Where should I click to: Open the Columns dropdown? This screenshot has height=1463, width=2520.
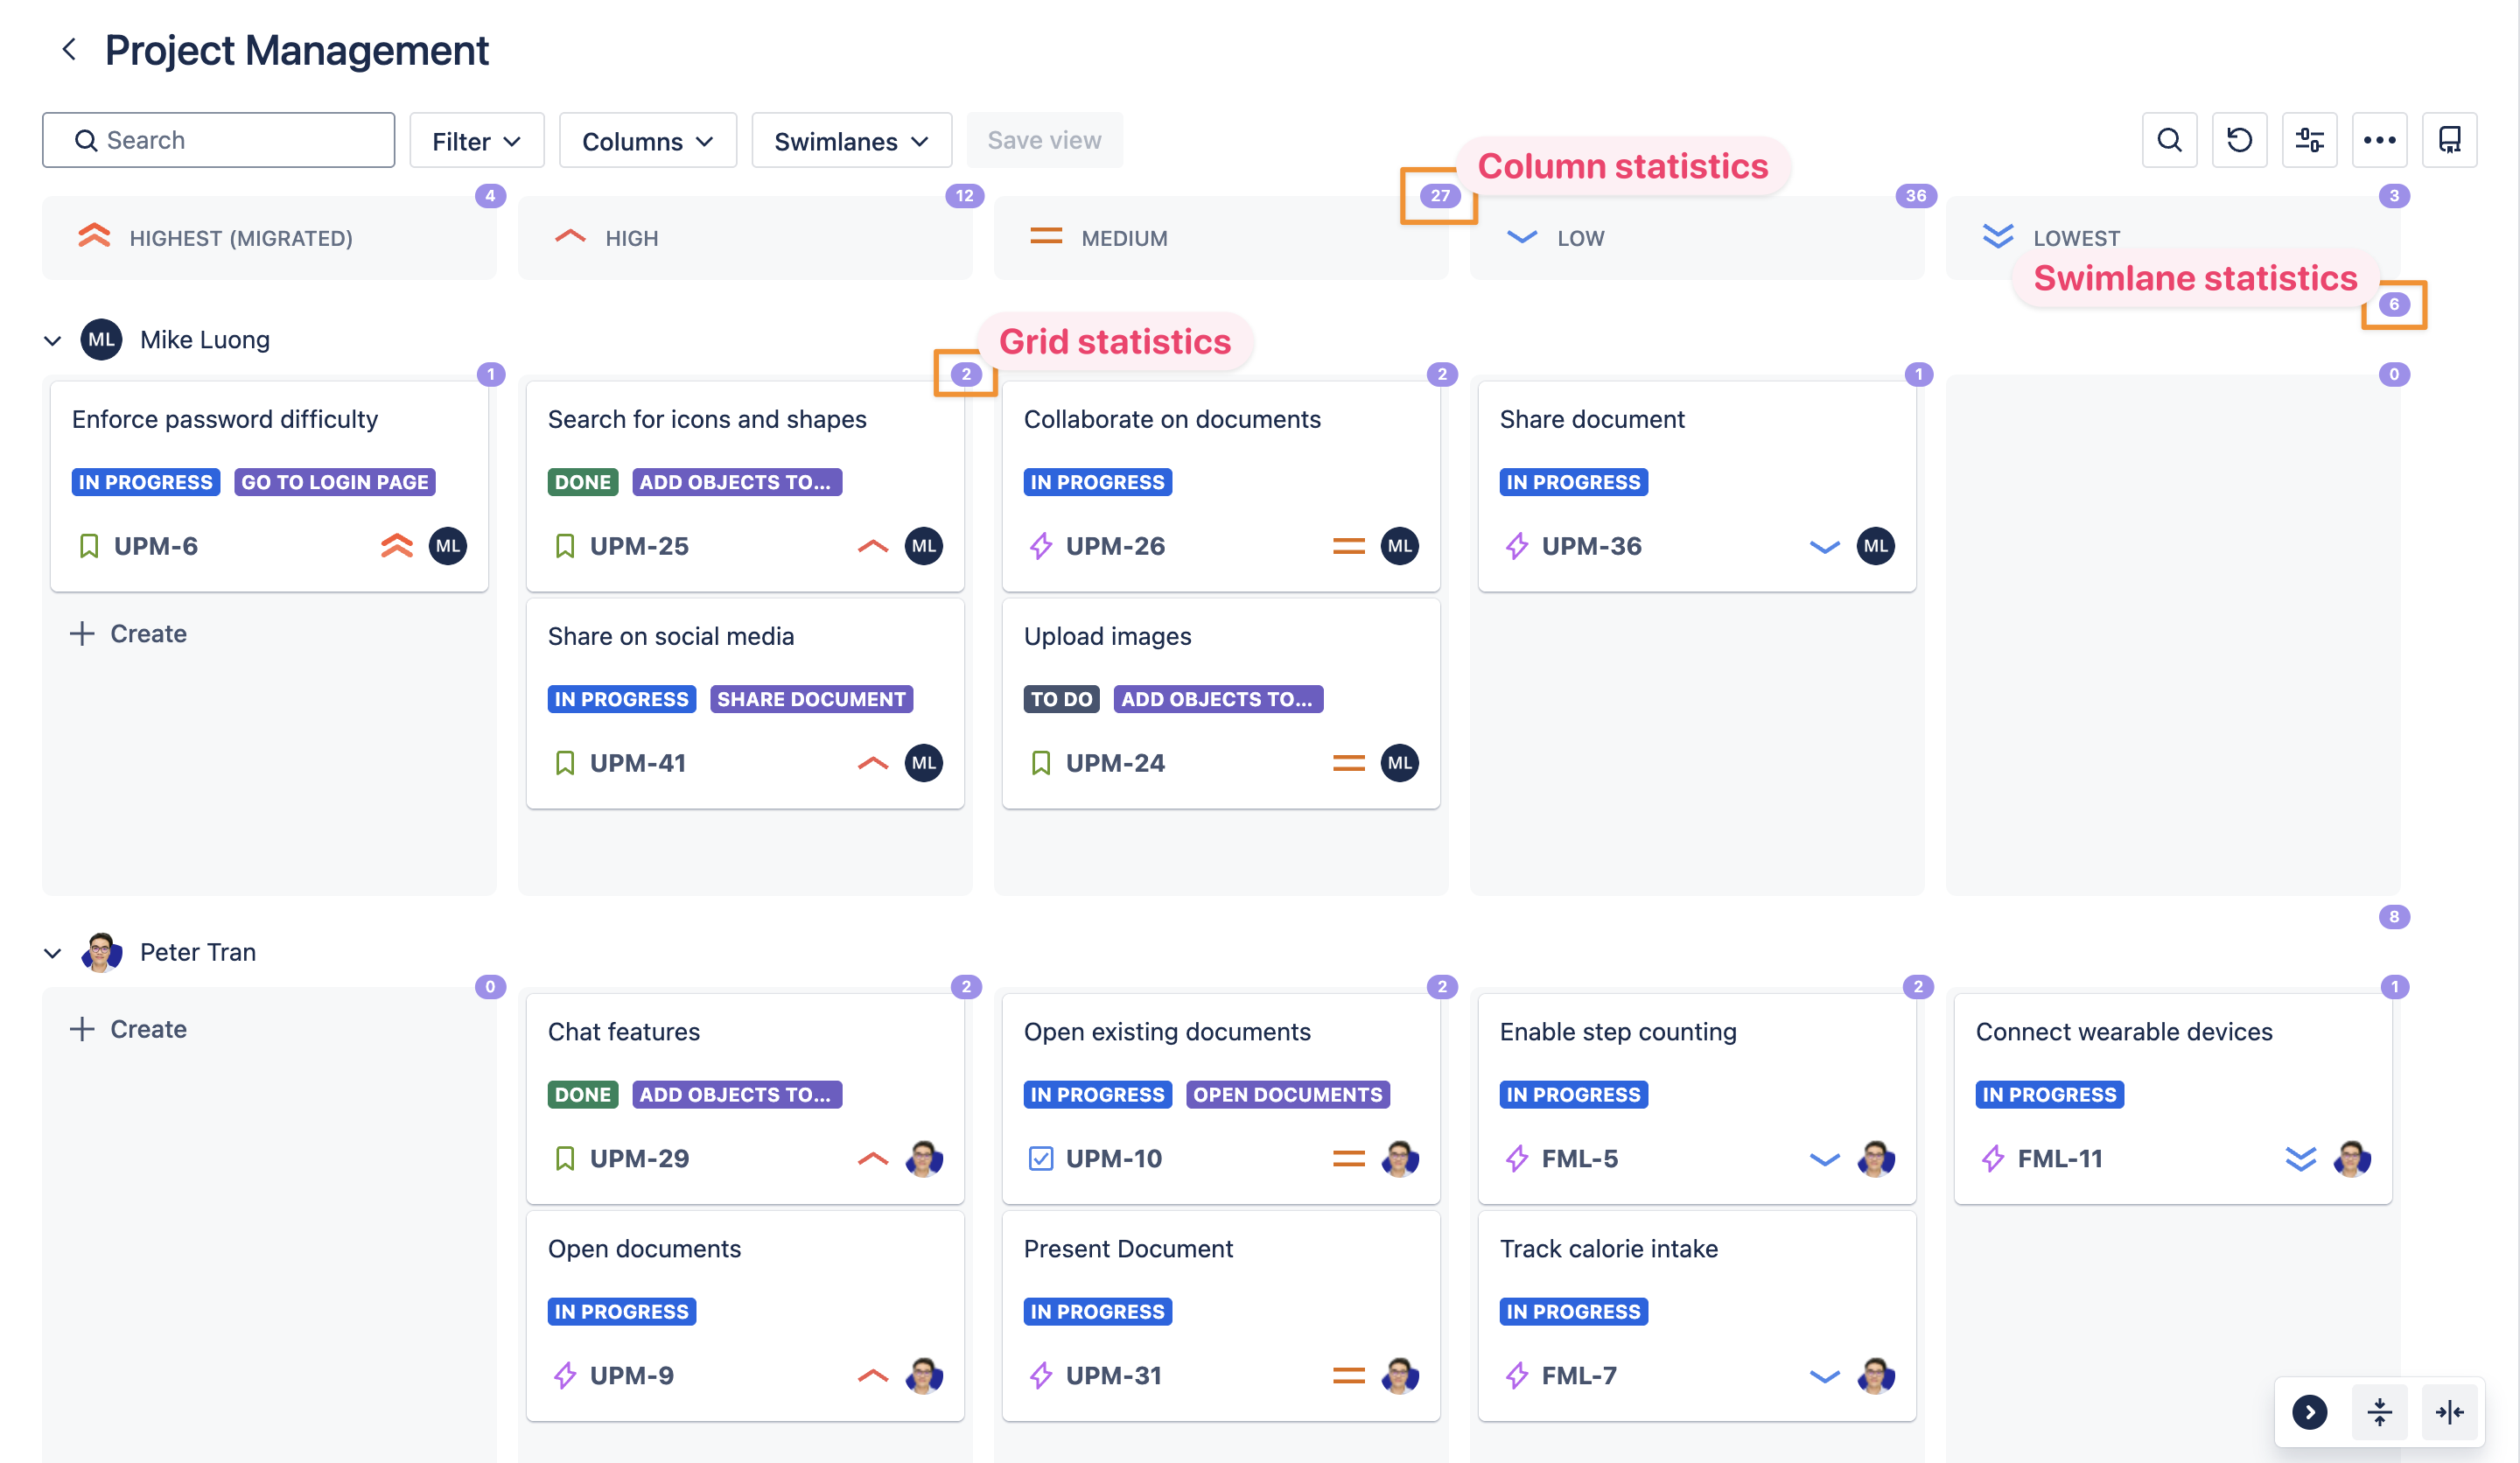(647, 141)
